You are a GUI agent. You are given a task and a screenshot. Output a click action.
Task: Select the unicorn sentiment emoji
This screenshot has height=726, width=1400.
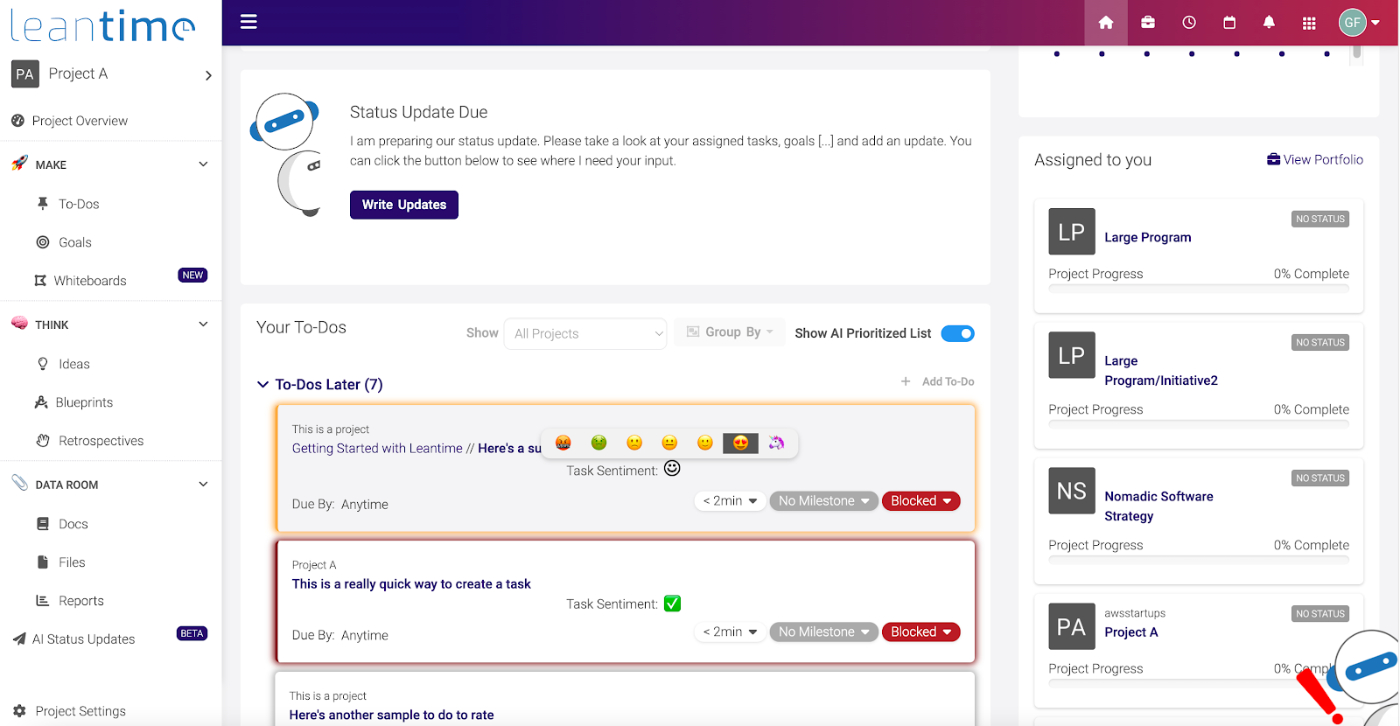(777, 442)
